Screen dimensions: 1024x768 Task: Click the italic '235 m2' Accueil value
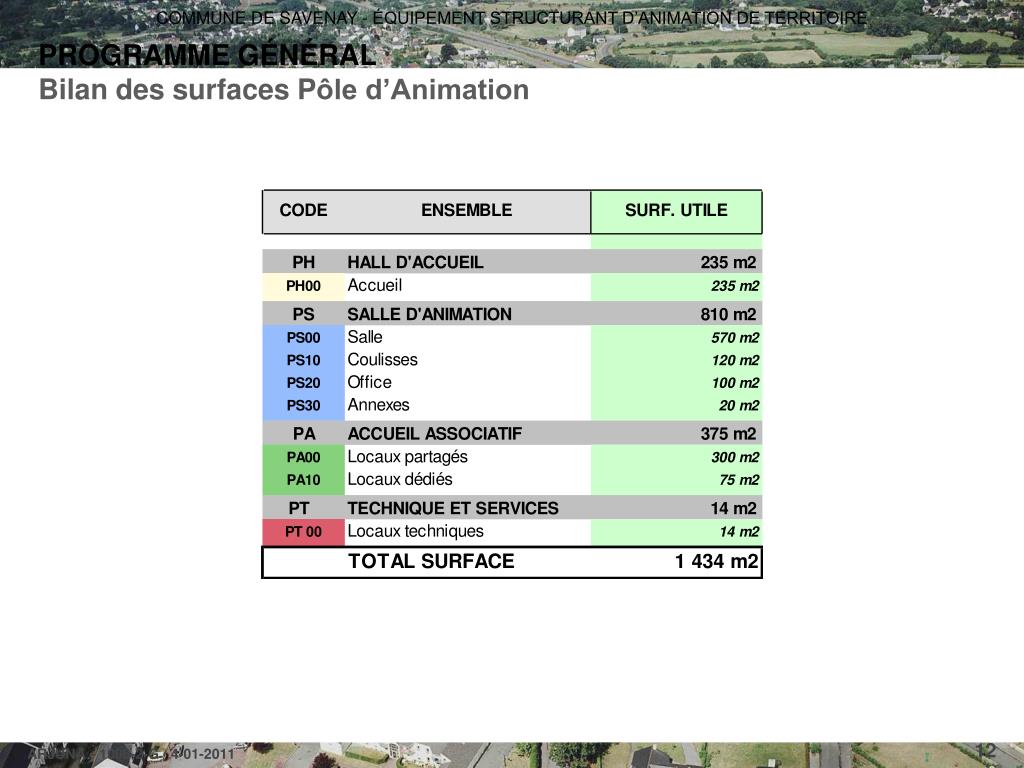coord(735,286)
